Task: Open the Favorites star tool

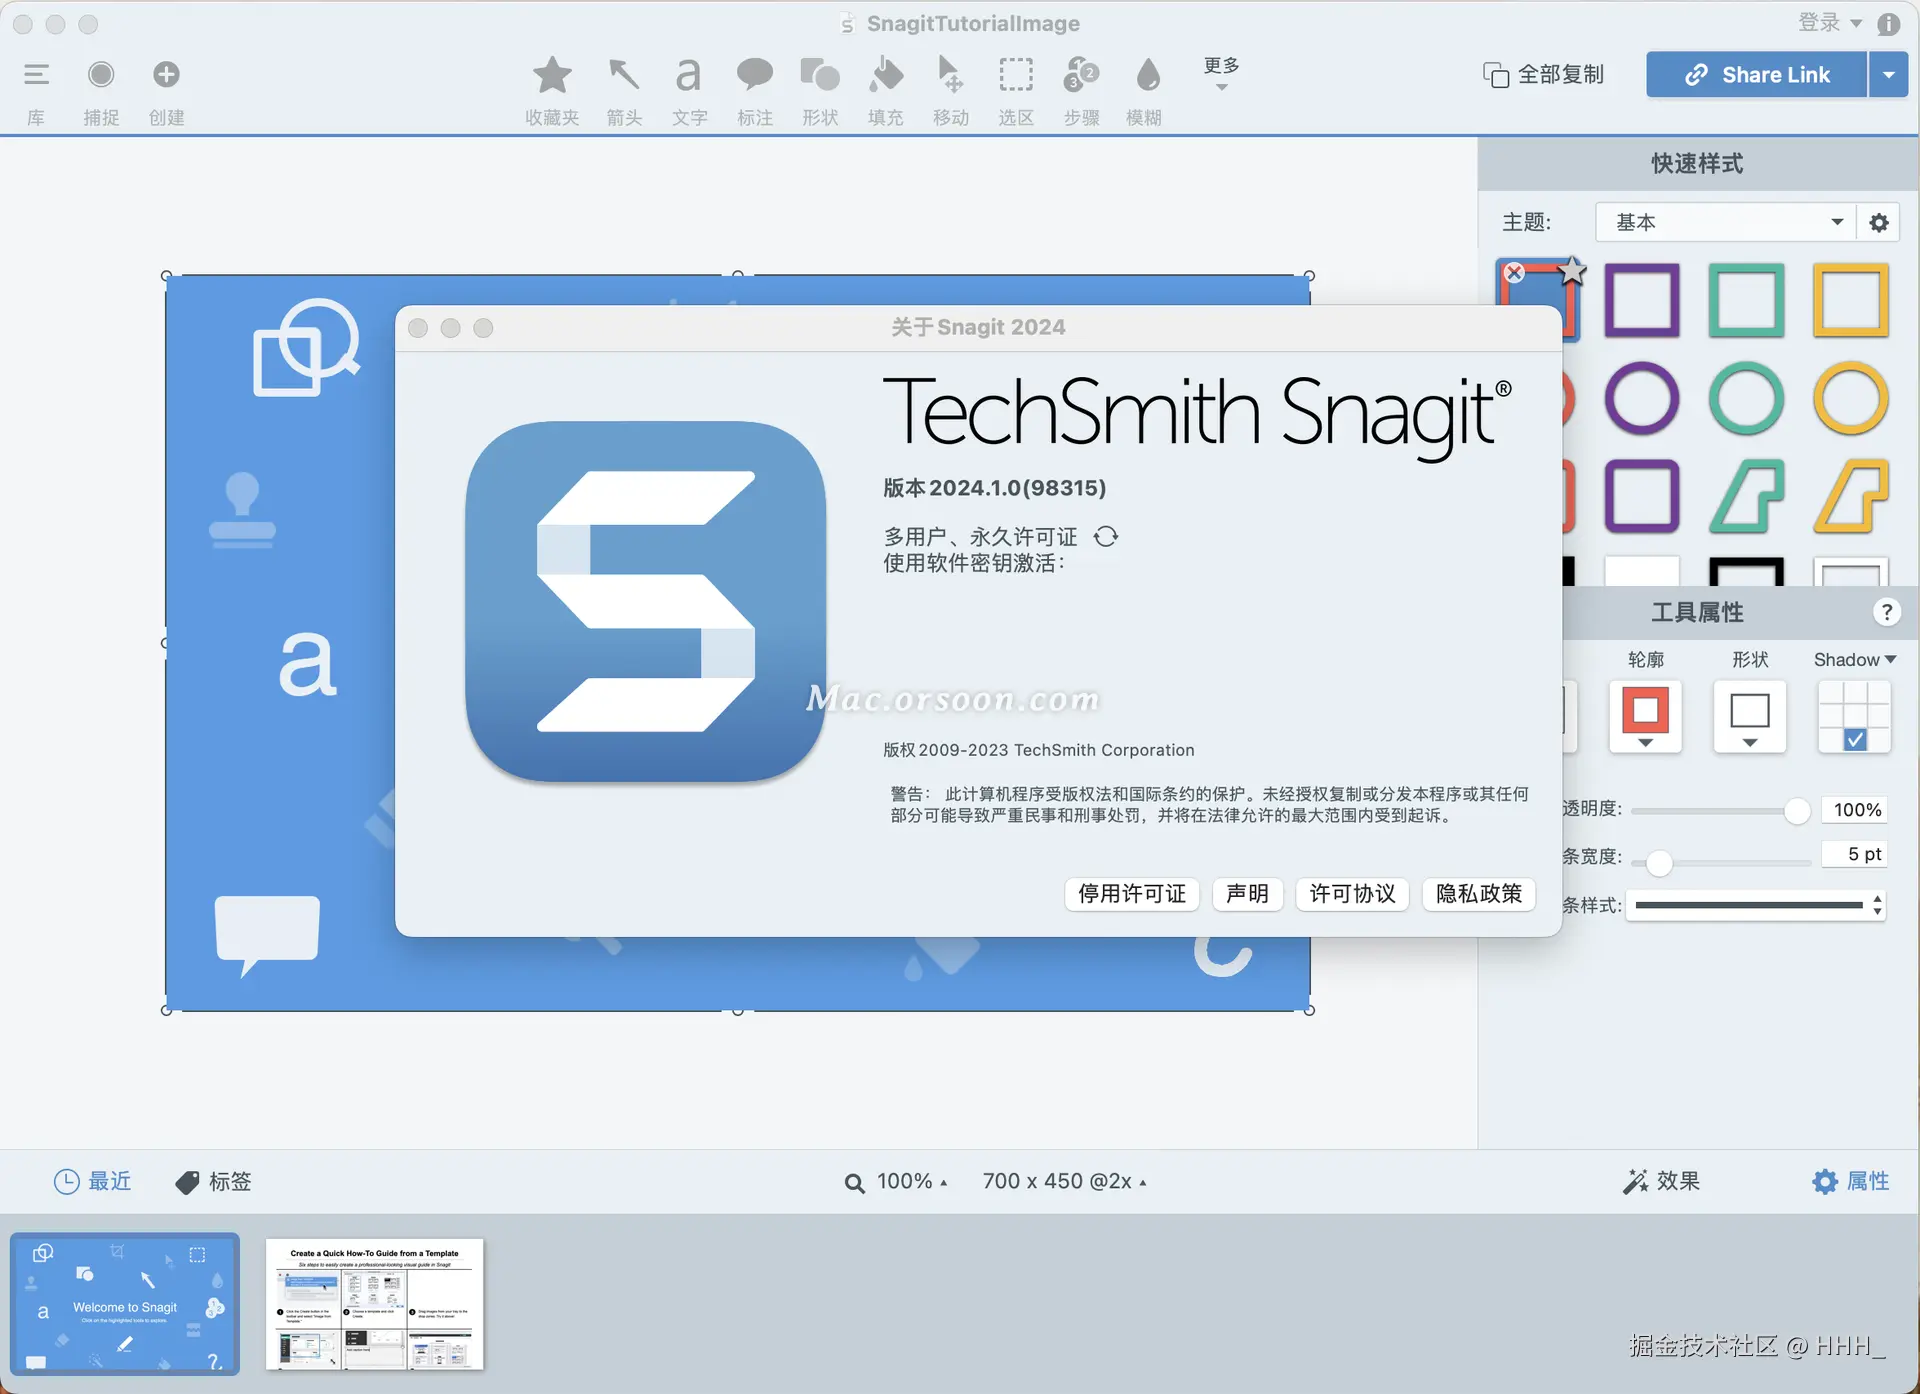Action: [552, 76]
